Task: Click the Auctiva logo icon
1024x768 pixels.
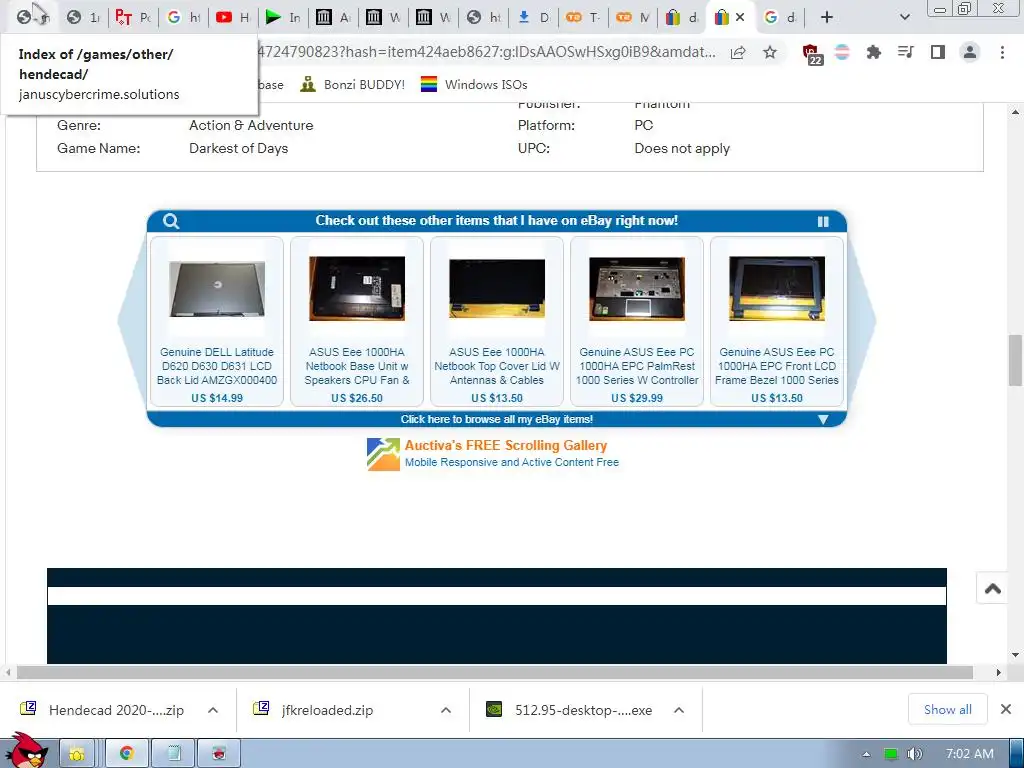Action: click(x=383, y=454)
